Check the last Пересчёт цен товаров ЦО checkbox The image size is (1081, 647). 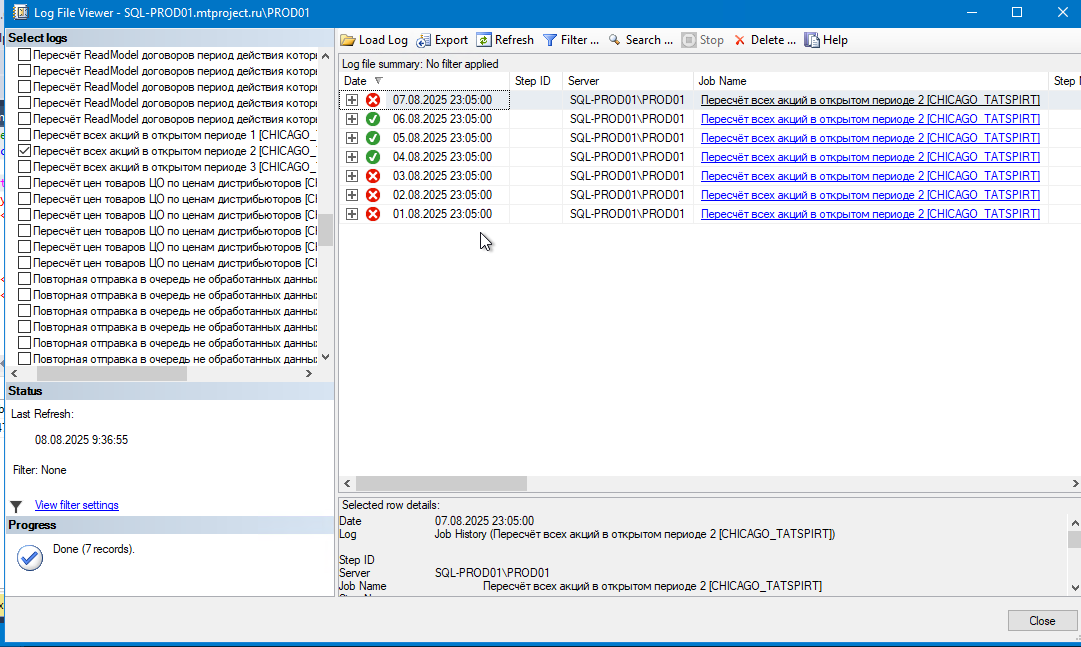click(x=24, y=263)
